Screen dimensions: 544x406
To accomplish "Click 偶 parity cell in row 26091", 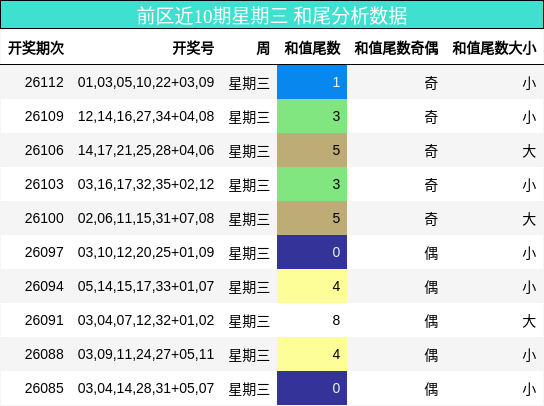I will (431, 321).
